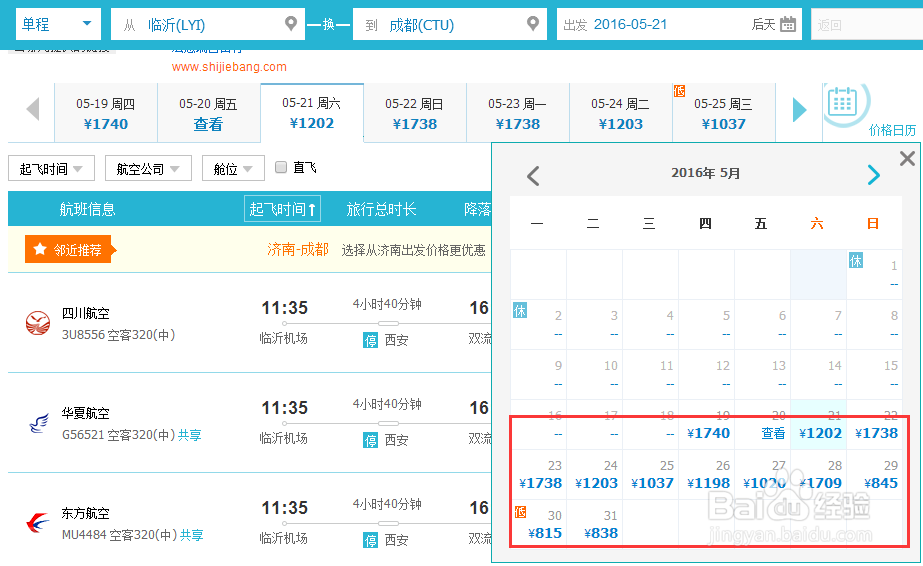The image size is (923, 566).
Task: Sort flights by 起飞时间 column header
Action: click(x=282, y=209)
